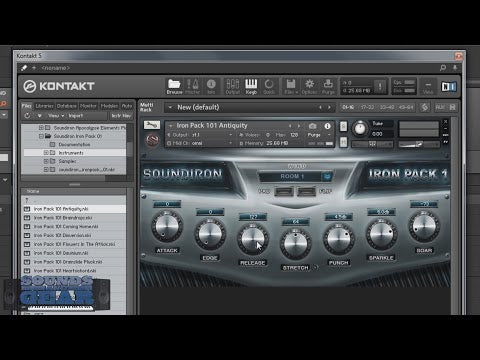The height and width of the screenshot is (360, 480).
Task: Click the instrument info 'i' icon
Action: click(327, 126)
